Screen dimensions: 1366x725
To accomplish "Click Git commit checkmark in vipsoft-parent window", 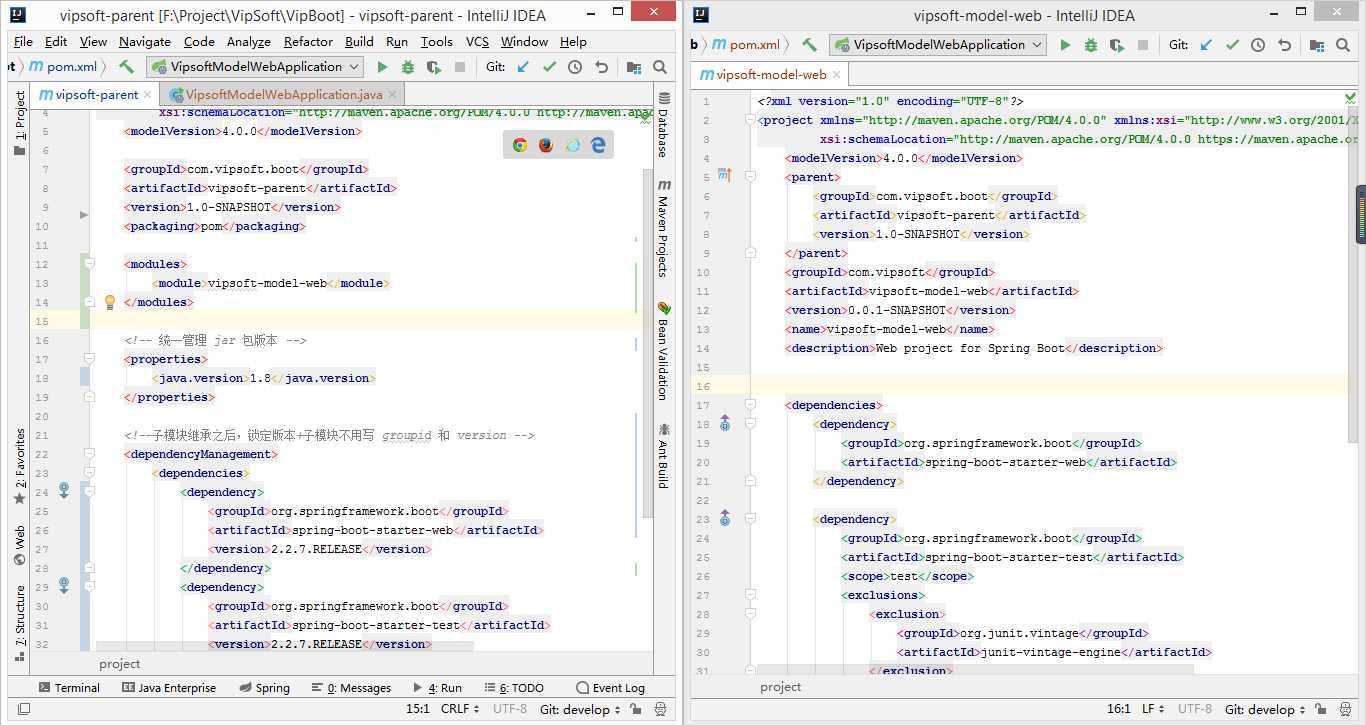I will point(549,67).
